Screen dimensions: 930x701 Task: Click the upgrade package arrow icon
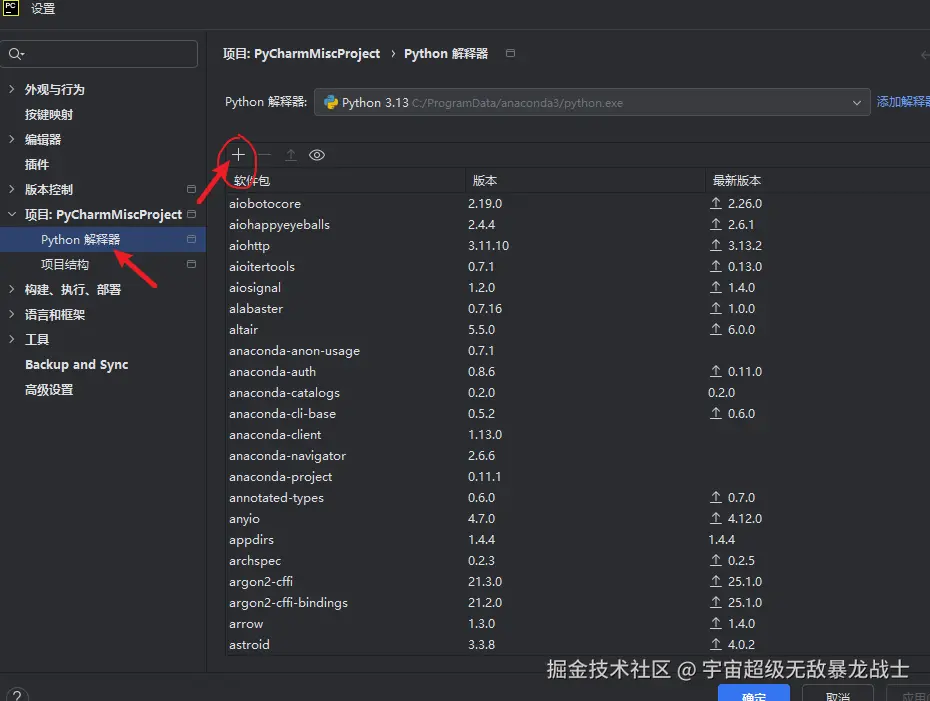point(291,155)
